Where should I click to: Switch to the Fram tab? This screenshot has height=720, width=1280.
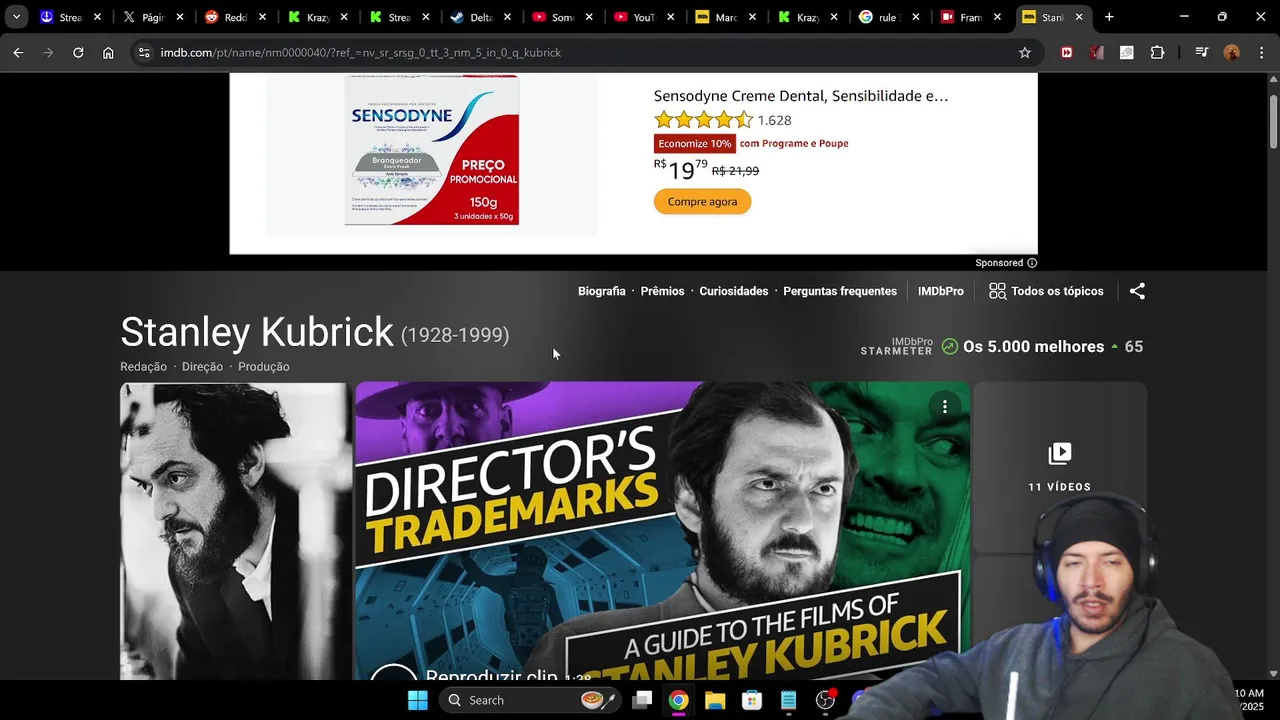point(972,17)
